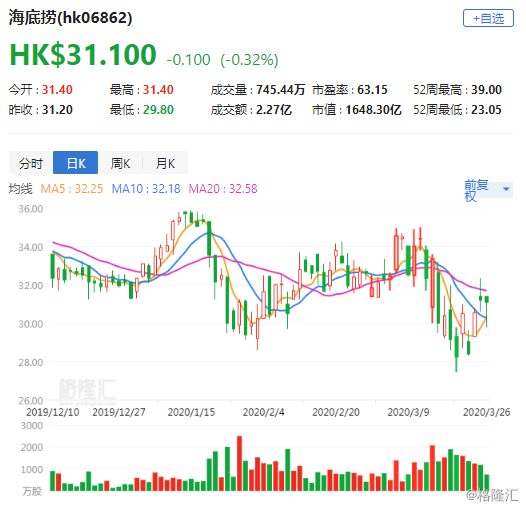Click the tallest red volume bar near 2020/2/4
This screenshot has height=509, width=526.
pos(240,464)
